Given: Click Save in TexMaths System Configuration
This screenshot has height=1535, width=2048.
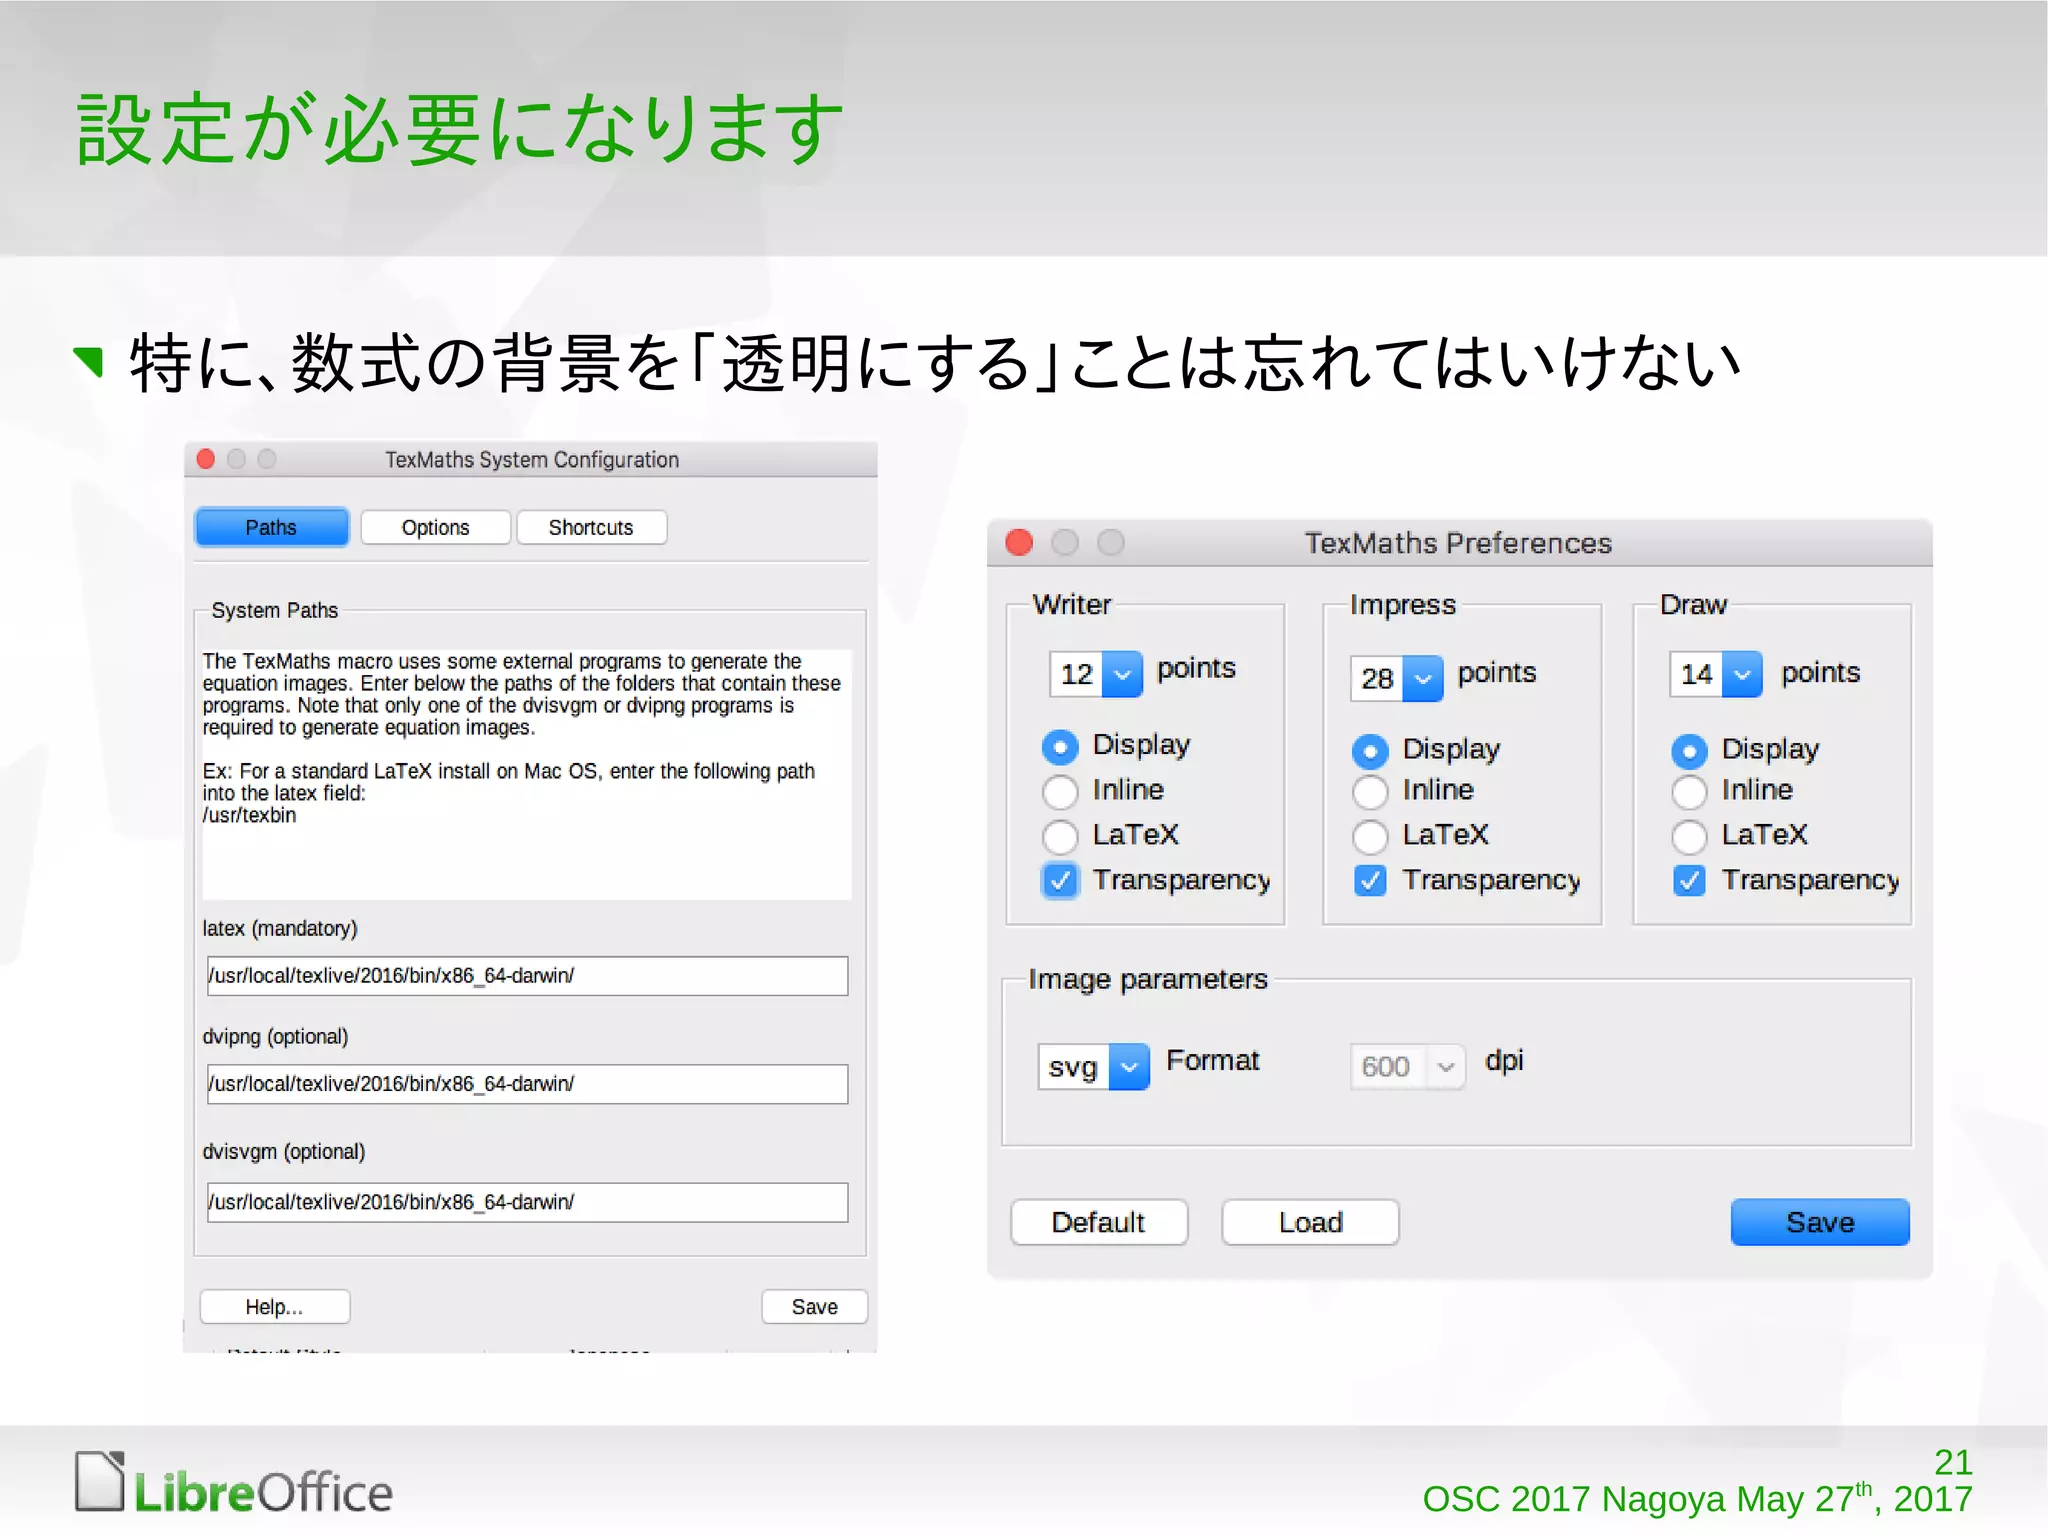Looking at the screenshot, I should pyautogui.click(x=814, y=1306).
